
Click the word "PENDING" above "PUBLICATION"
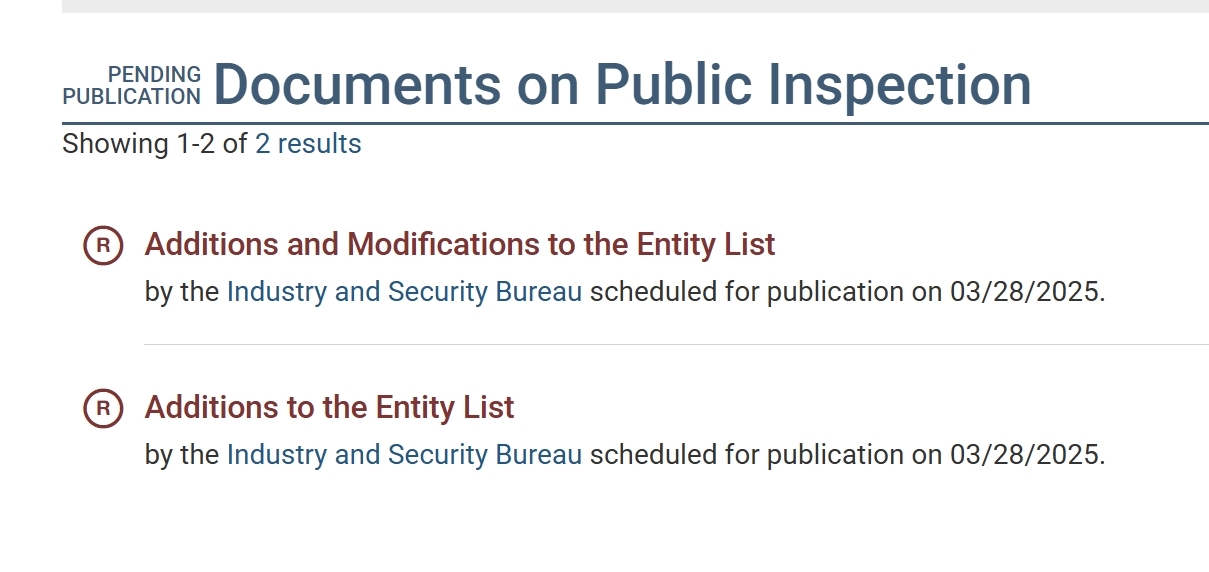click(x=154, y=75)
